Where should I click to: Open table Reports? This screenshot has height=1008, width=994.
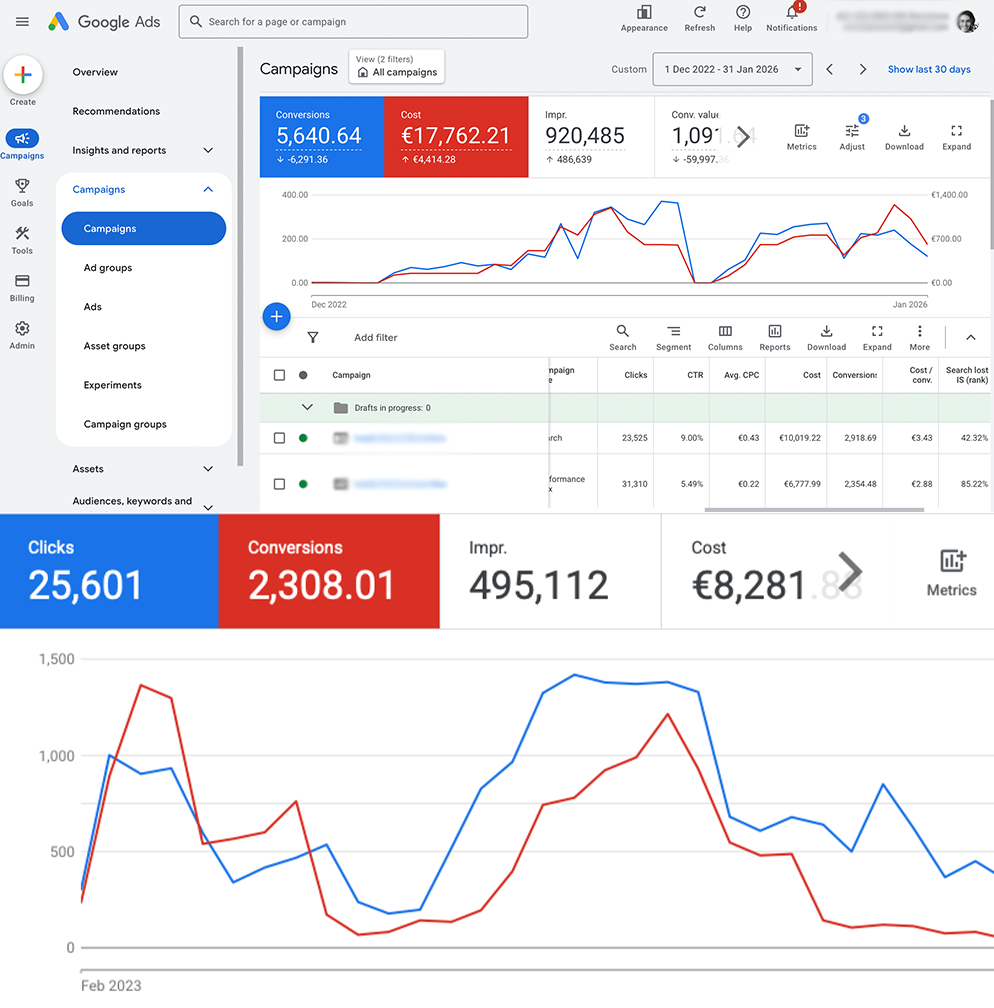coord(775,338)
